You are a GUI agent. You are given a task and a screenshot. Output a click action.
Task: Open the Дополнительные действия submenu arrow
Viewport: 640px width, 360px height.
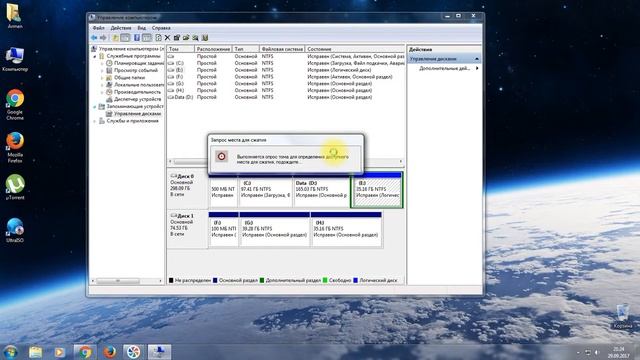click(477, 69)
